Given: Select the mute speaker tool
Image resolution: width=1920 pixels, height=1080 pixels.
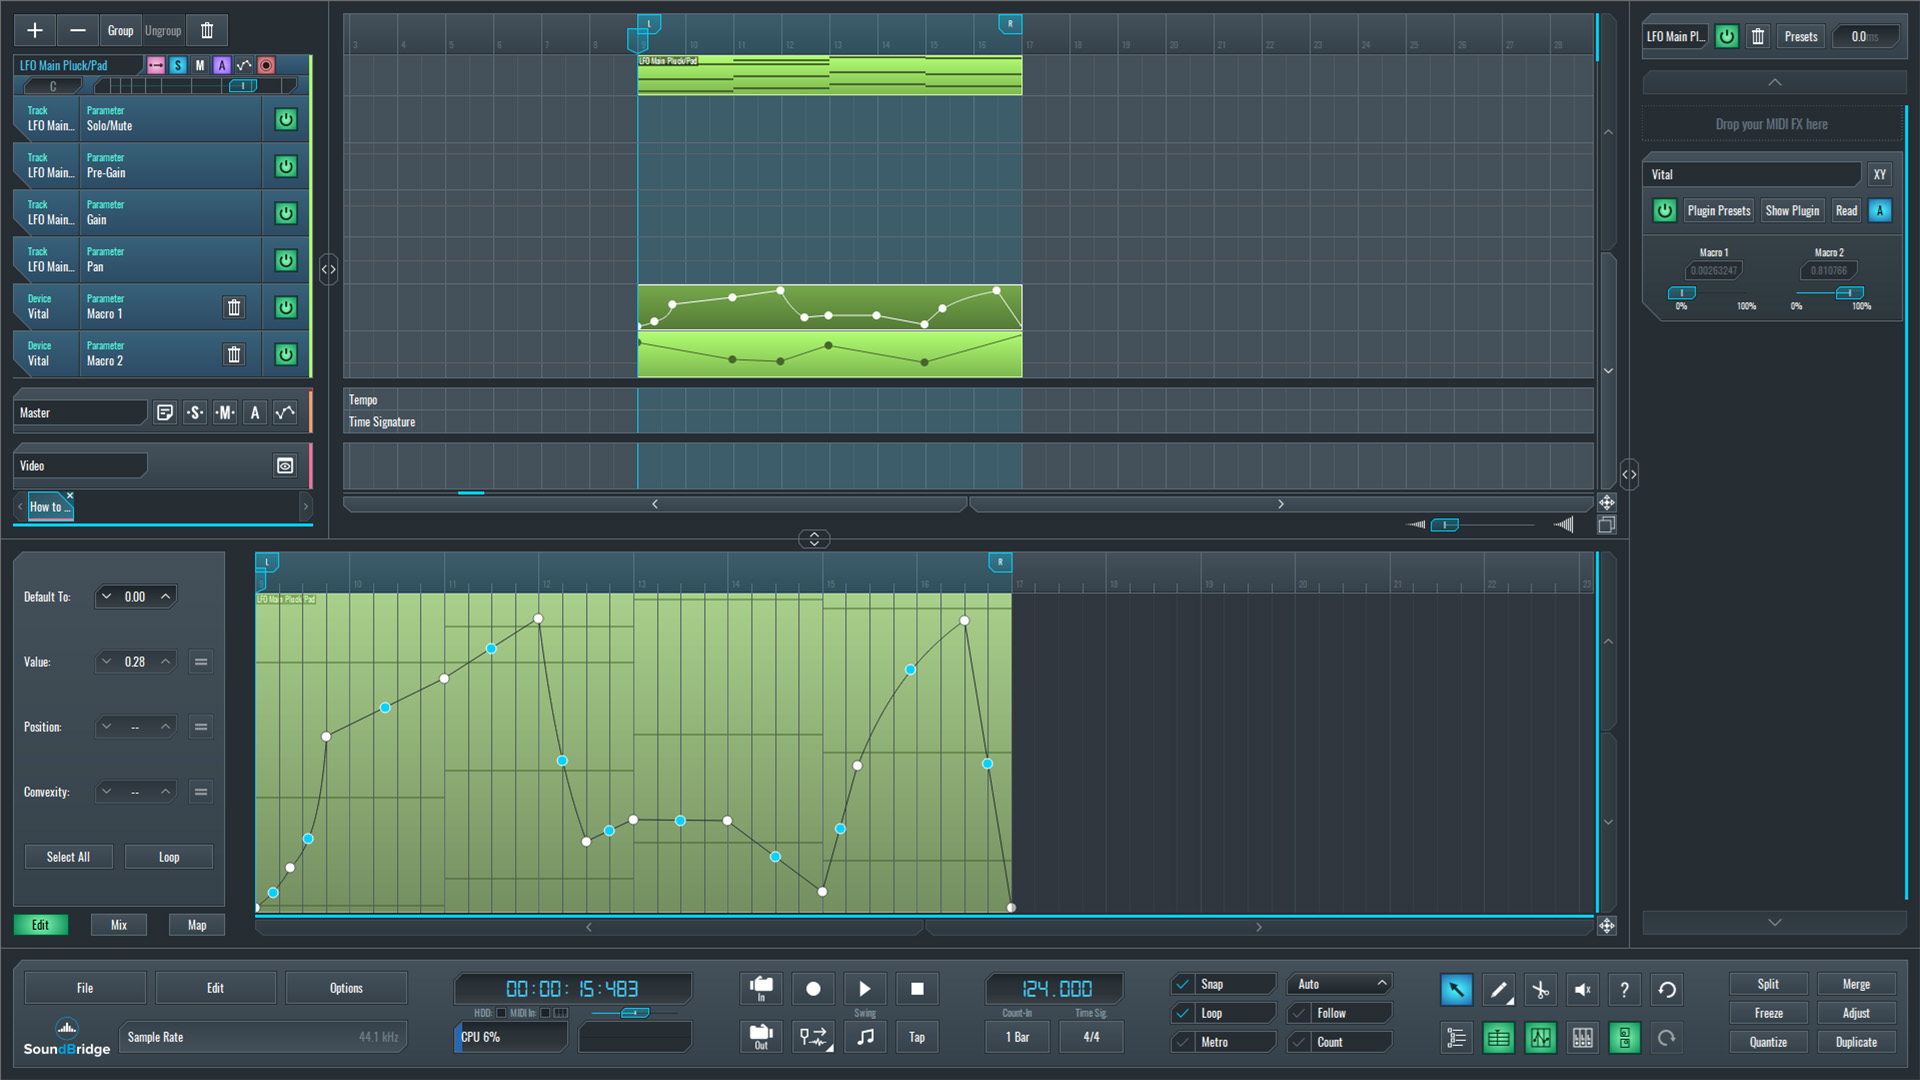Looking at the screenshot, I should [1582, 989].
